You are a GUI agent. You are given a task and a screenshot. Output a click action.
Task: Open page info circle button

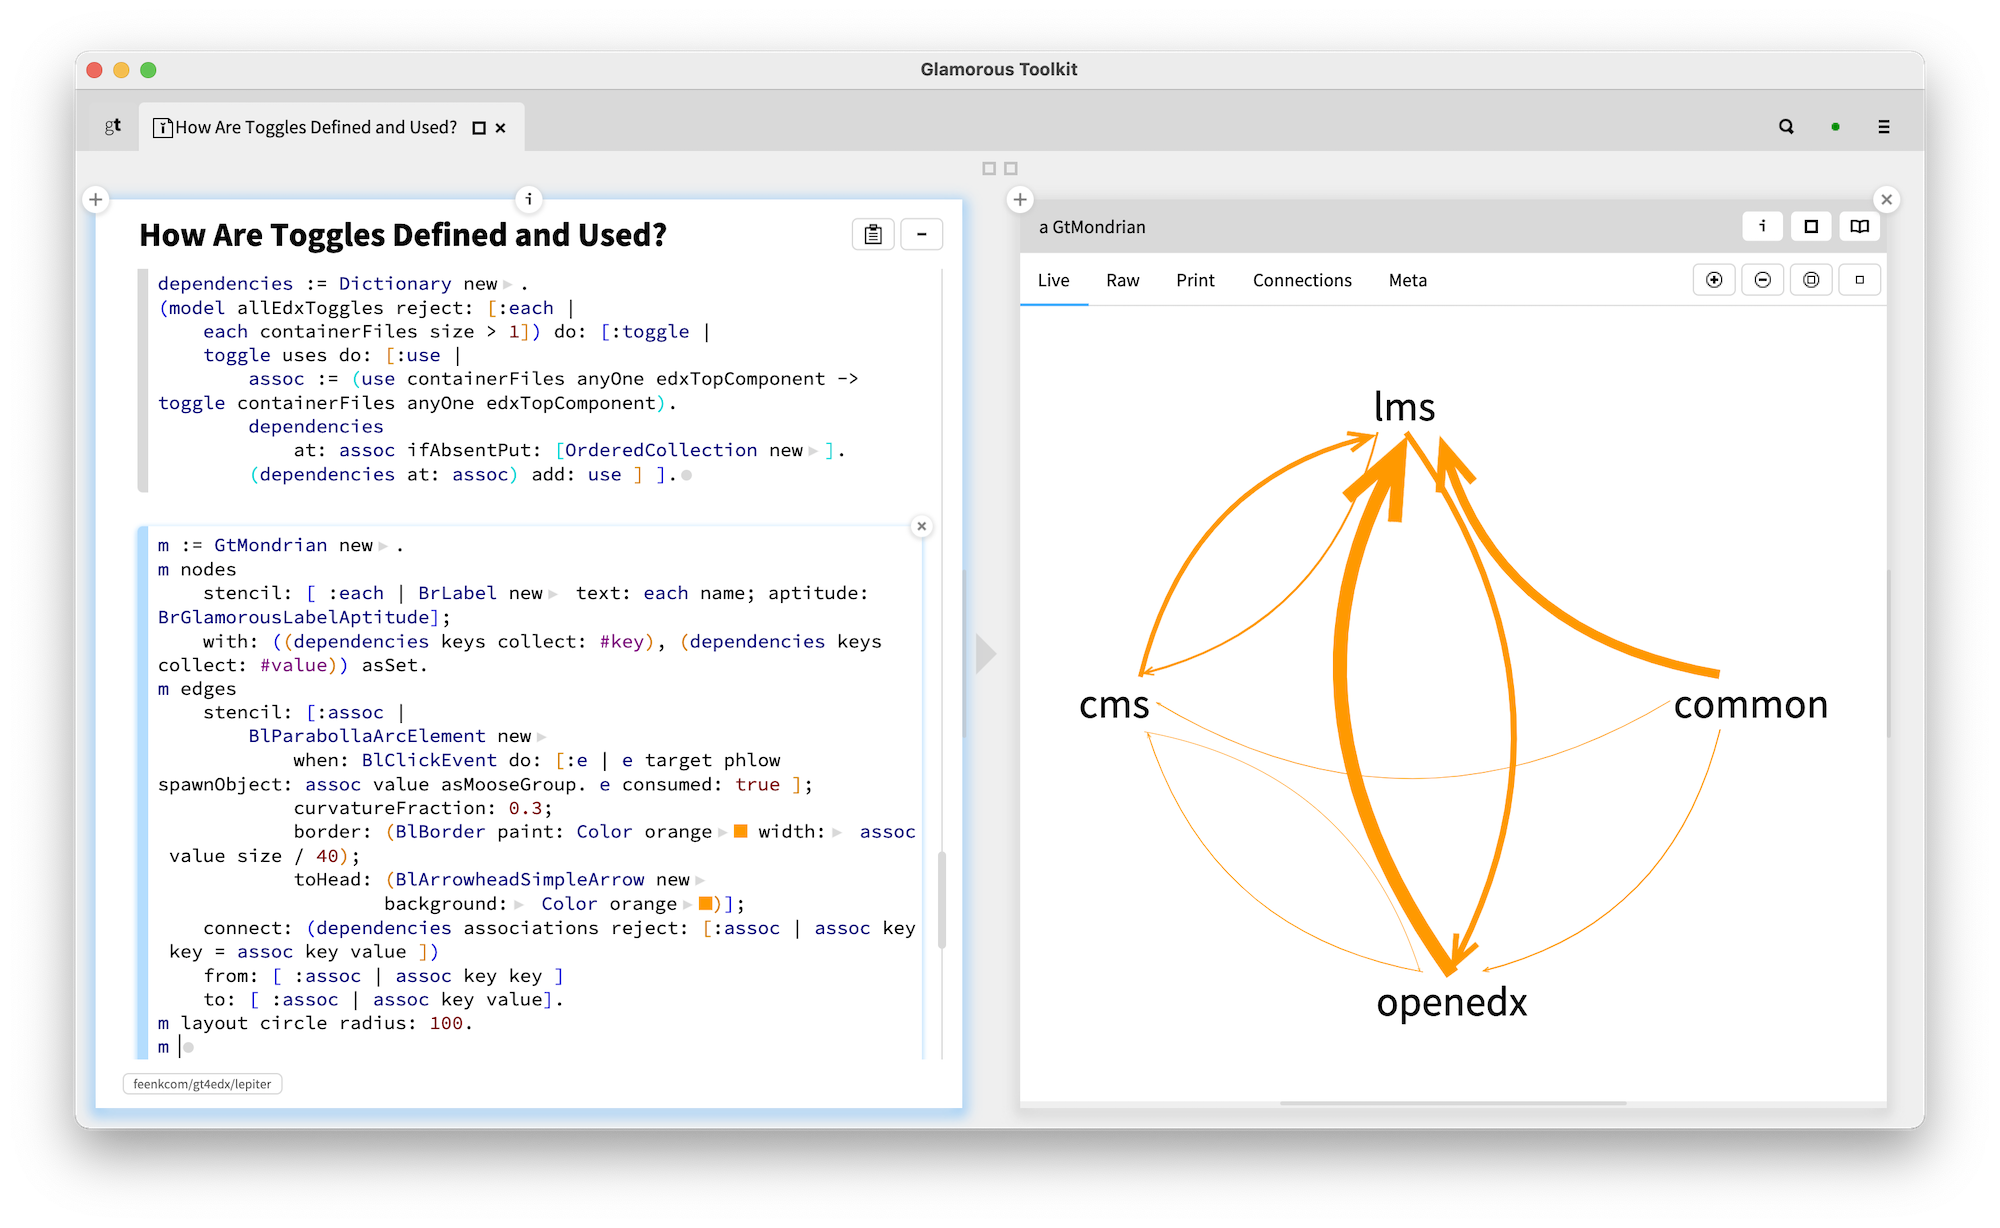pyautogui.click(x=529, y=199)
